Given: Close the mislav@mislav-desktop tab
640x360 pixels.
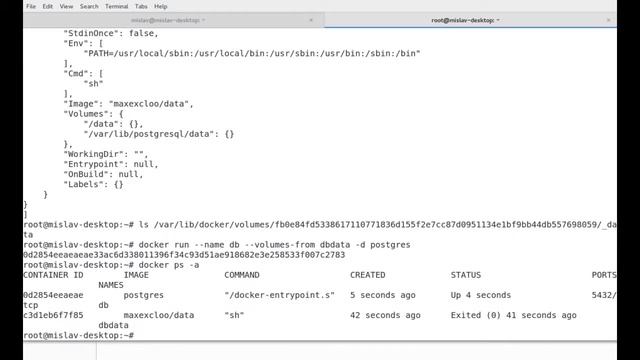Looking at the screenshot, I should click(x=311, y=20).
